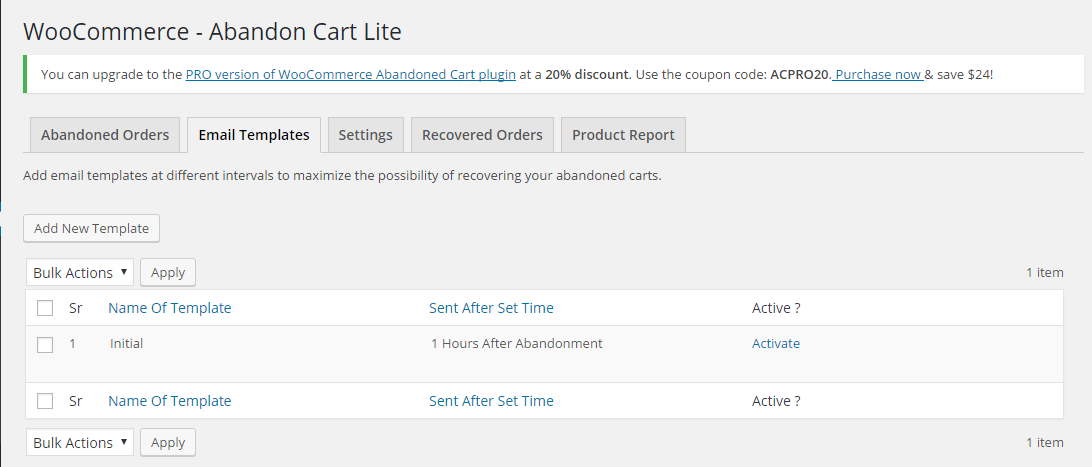The image size is (1092, 467).
Task: Expand the bottom Bulk Actions dropdown
Action: click(80, 442)
